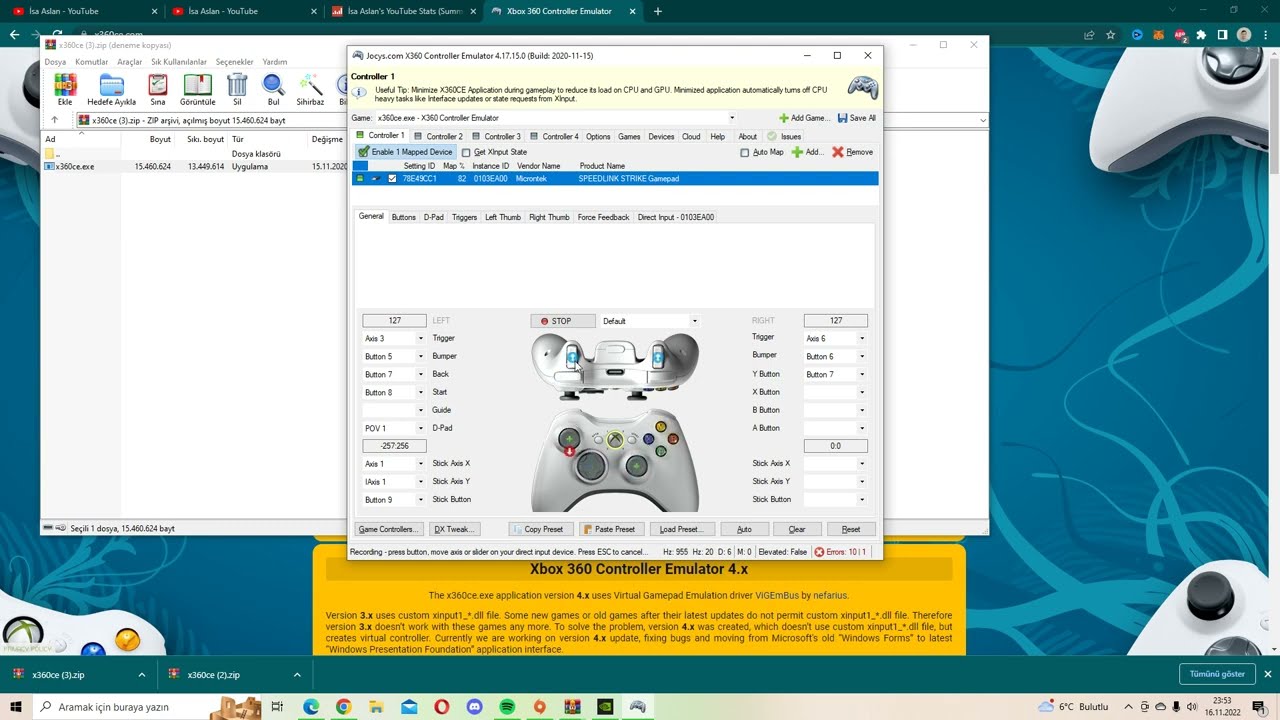The height and width of the screenshot is (720, 1280).
Task: Open the left Bumper Button 5 dropdown
Action: (420, 357)
